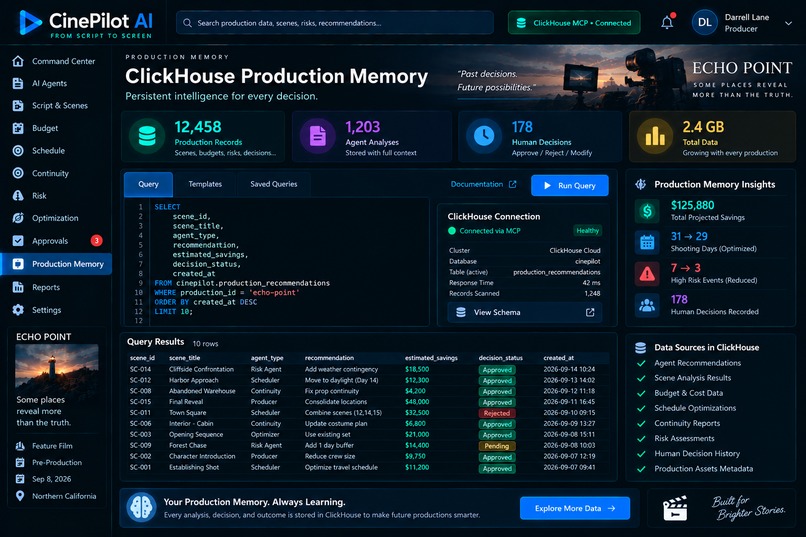Click Scene Analysis Results checkmark
Viewport: 806px width, 537px height.
(641, 378)
